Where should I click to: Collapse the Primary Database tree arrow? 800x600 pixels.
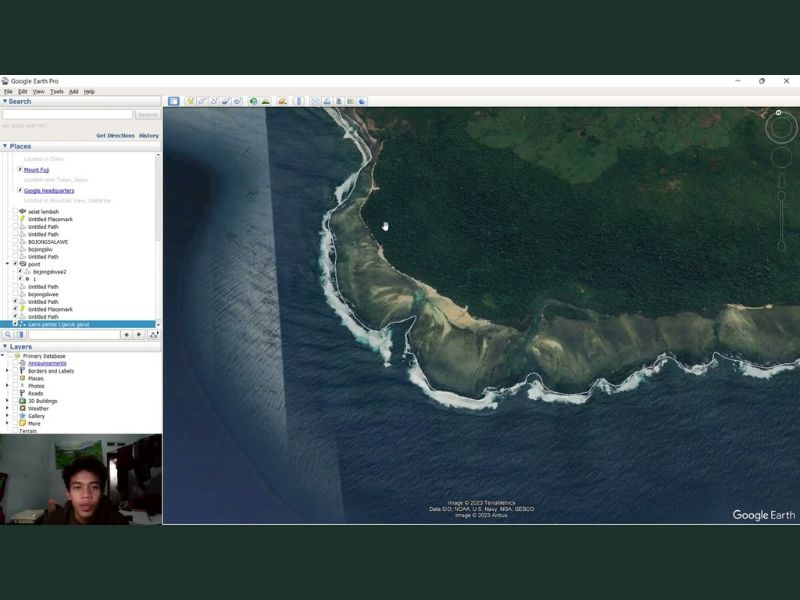(3, 356)
